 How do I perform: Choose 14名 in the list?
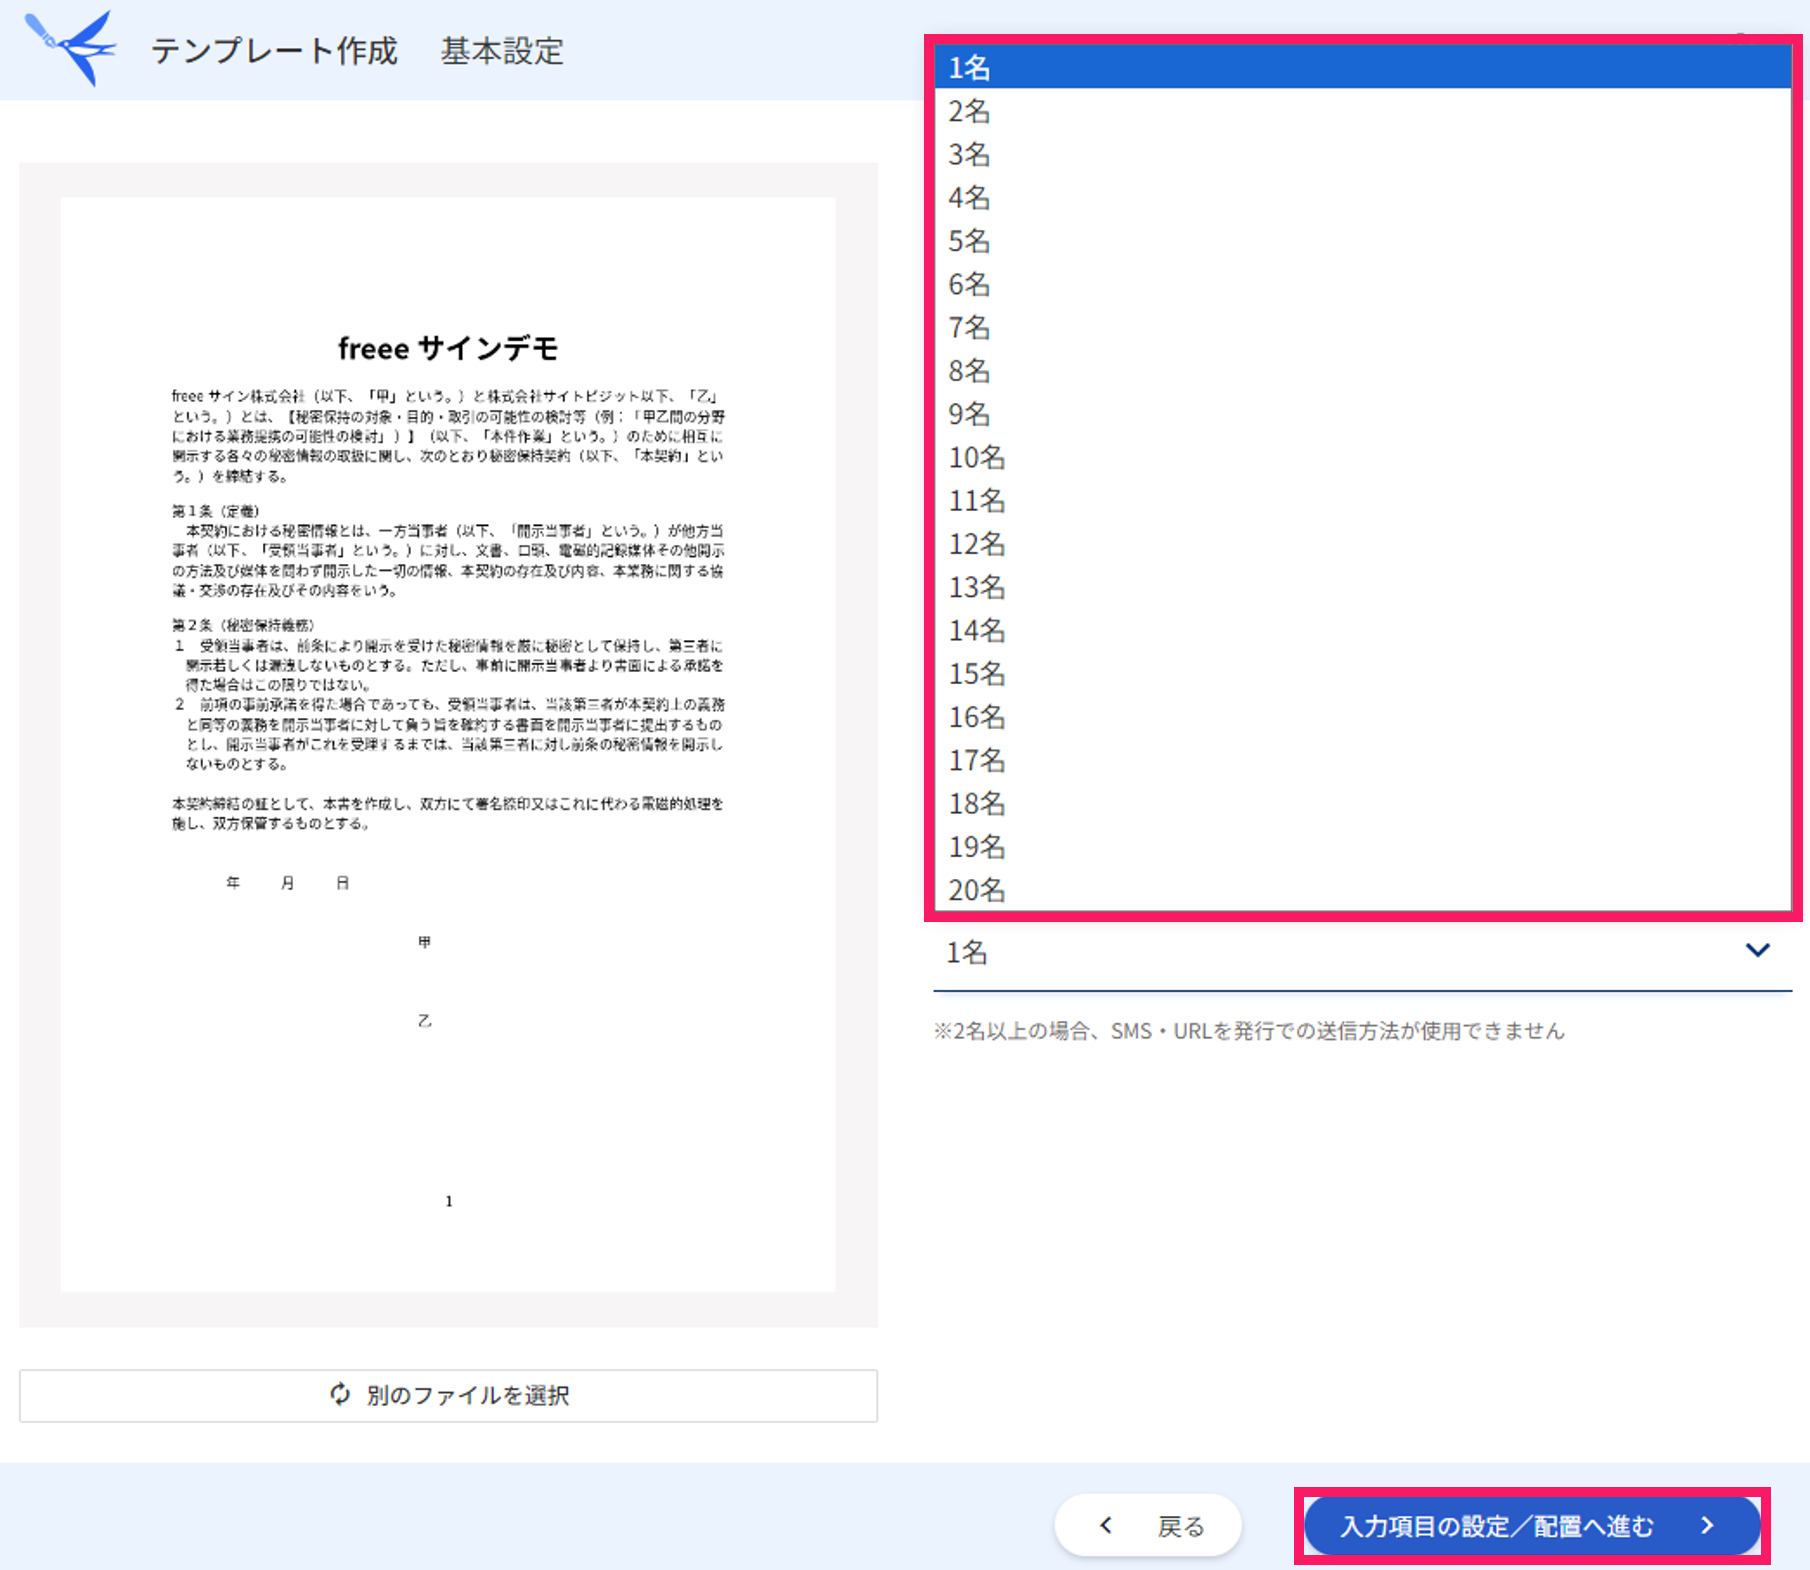[x=1362, y=630]
